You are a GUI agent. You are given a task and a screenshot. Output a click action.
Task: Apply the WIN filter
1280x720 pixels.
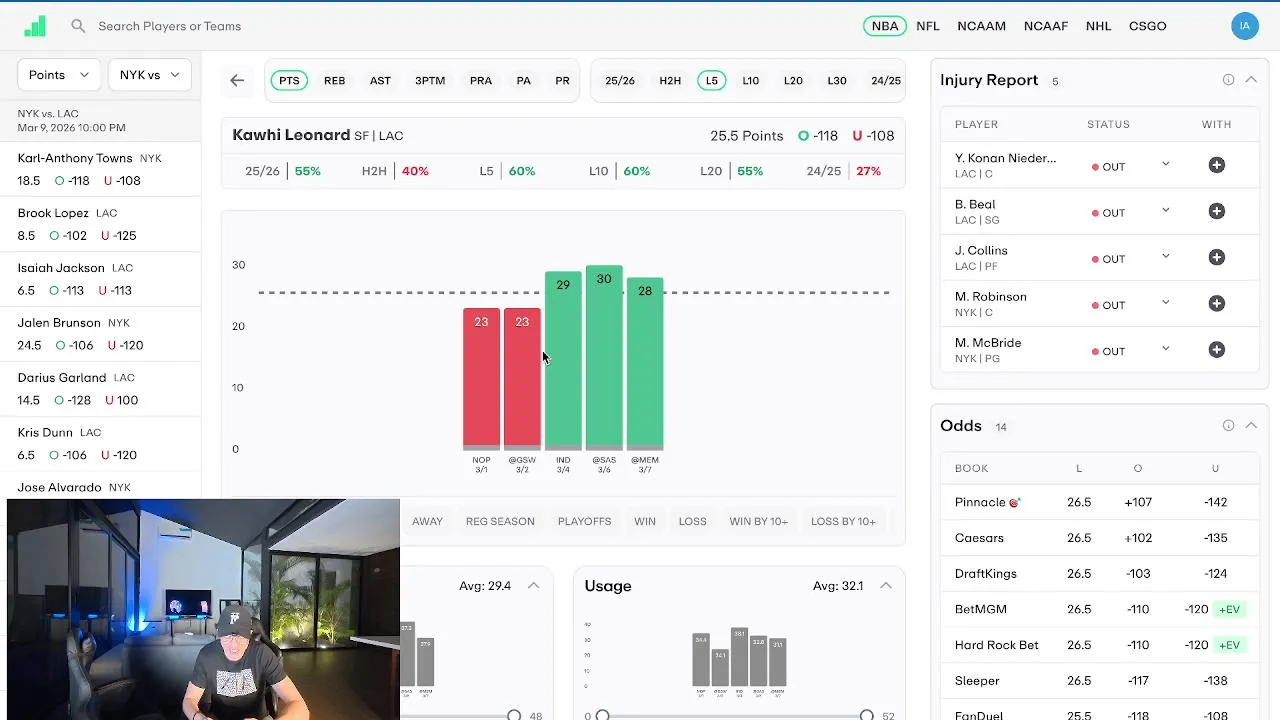pyautogui.click(x=645, y=521)
